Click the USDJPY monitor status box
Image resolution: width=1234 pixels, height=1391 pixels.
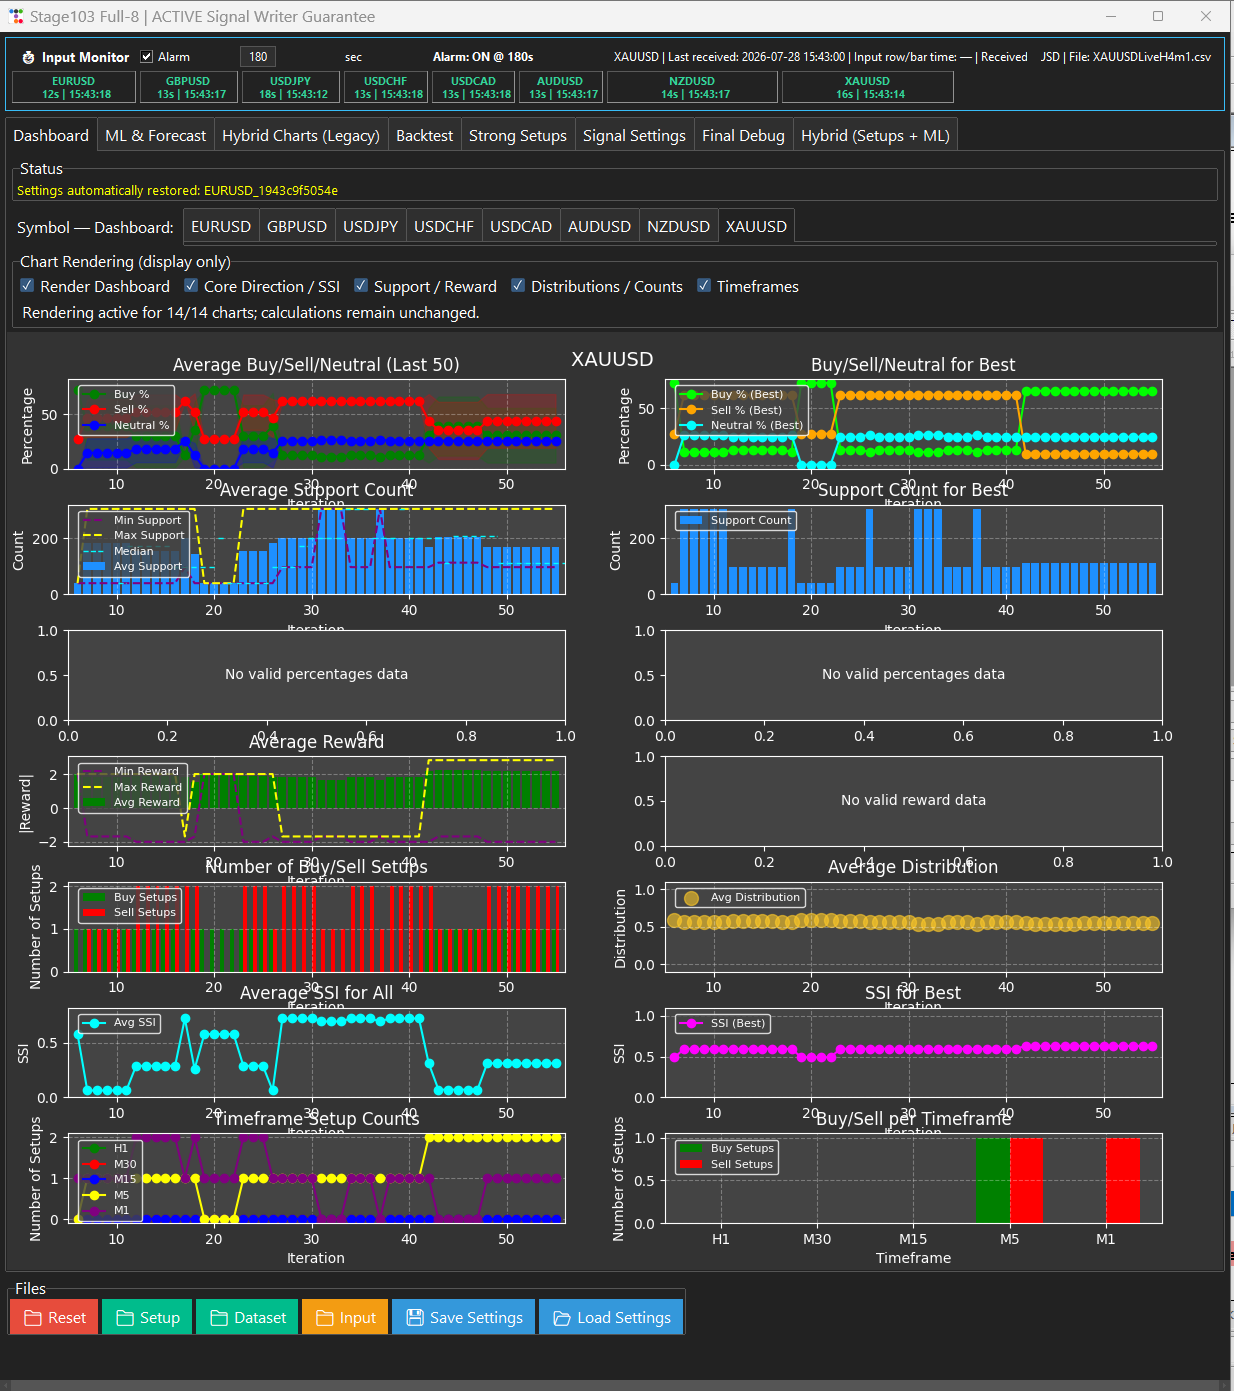tap(290, 87)
